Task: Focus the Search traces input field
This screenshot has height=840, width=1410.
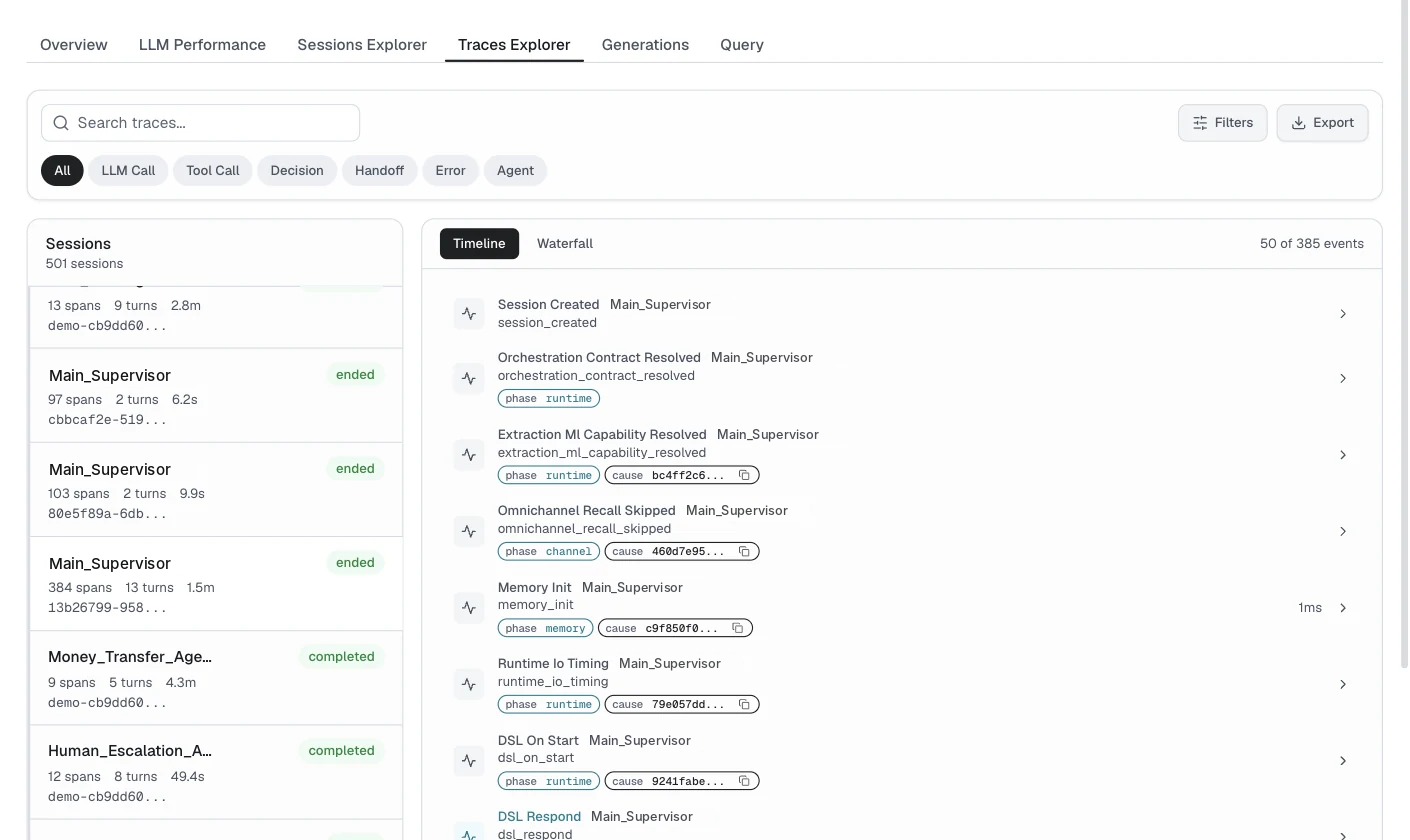Action: 200,123
